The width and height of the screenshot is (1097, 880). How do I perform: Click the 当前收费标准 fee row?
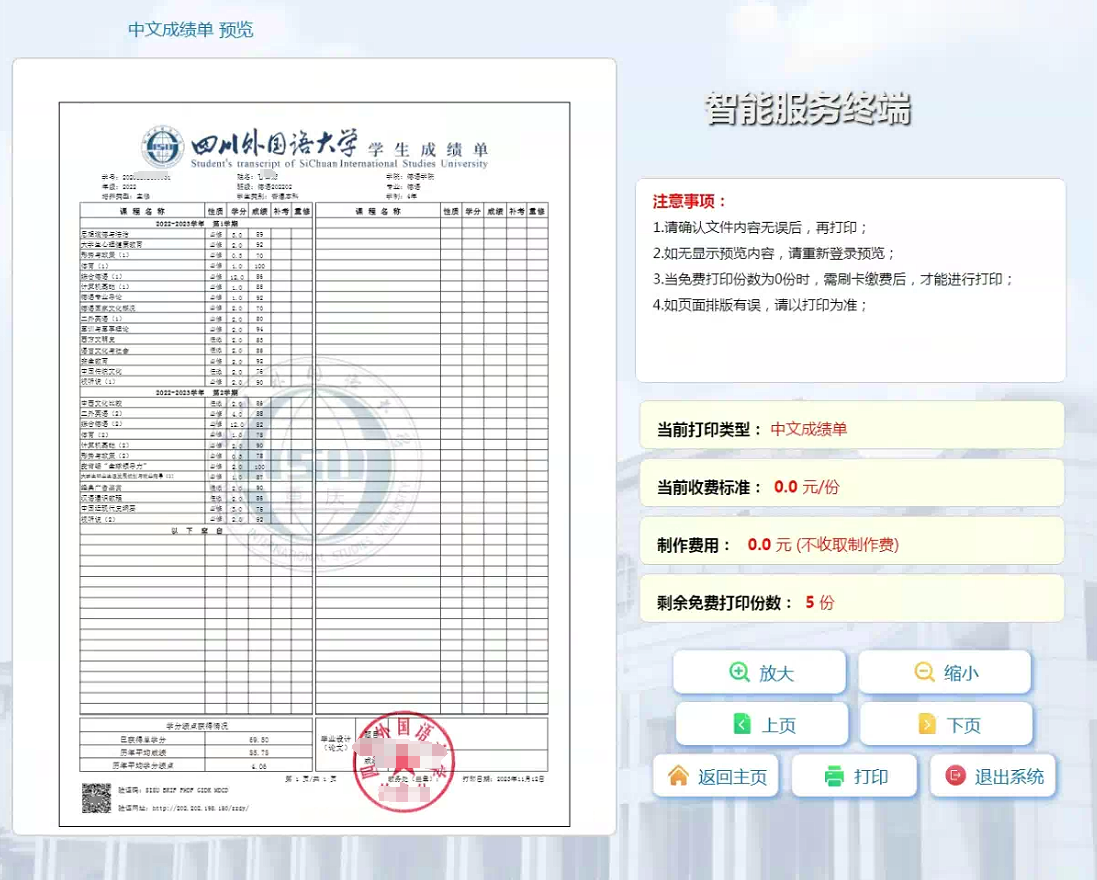850,487
